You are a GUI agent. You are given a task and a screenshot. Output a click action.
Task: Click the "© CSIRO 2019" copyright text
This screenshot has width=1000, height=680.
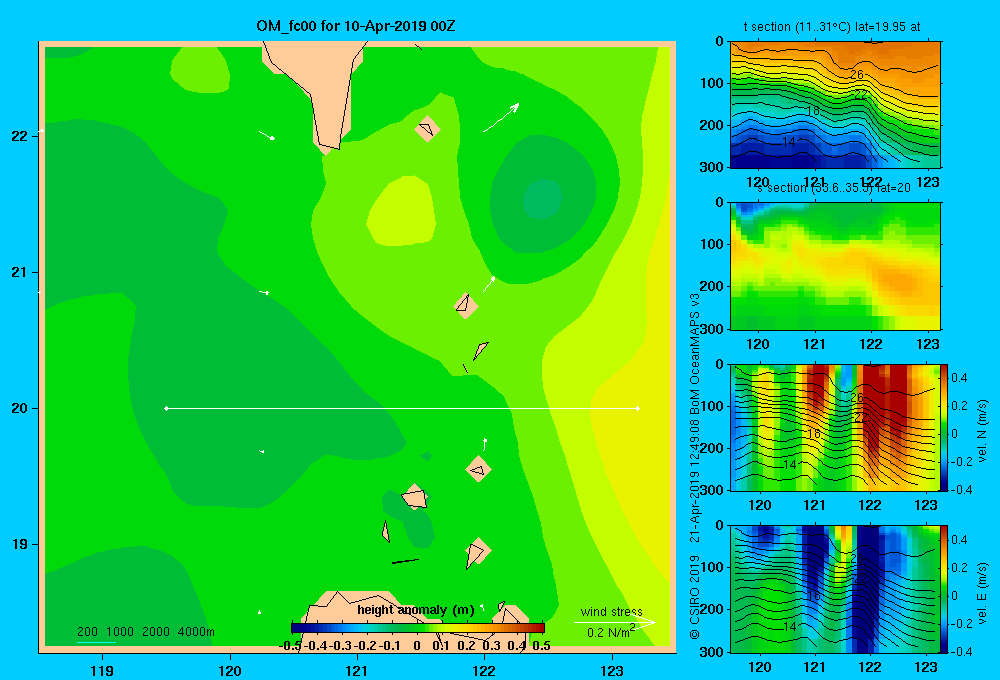pos(695,597)
